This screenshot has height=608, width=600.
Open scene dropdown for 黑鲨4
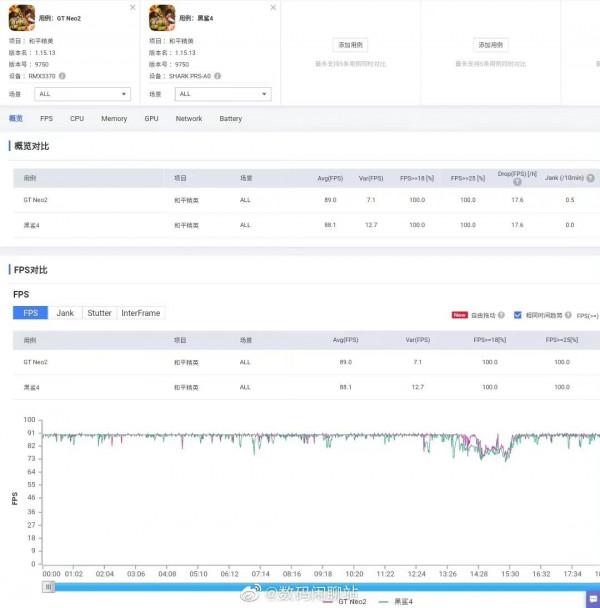click(x=222, y=94)
